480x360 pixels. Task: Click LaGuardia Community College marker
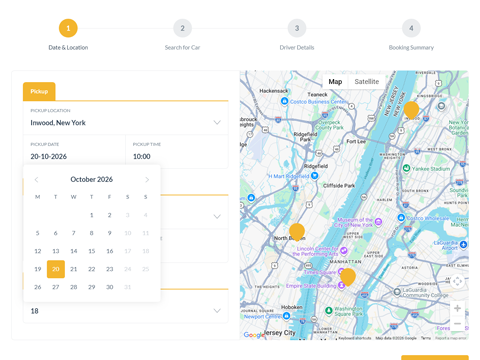397,292
